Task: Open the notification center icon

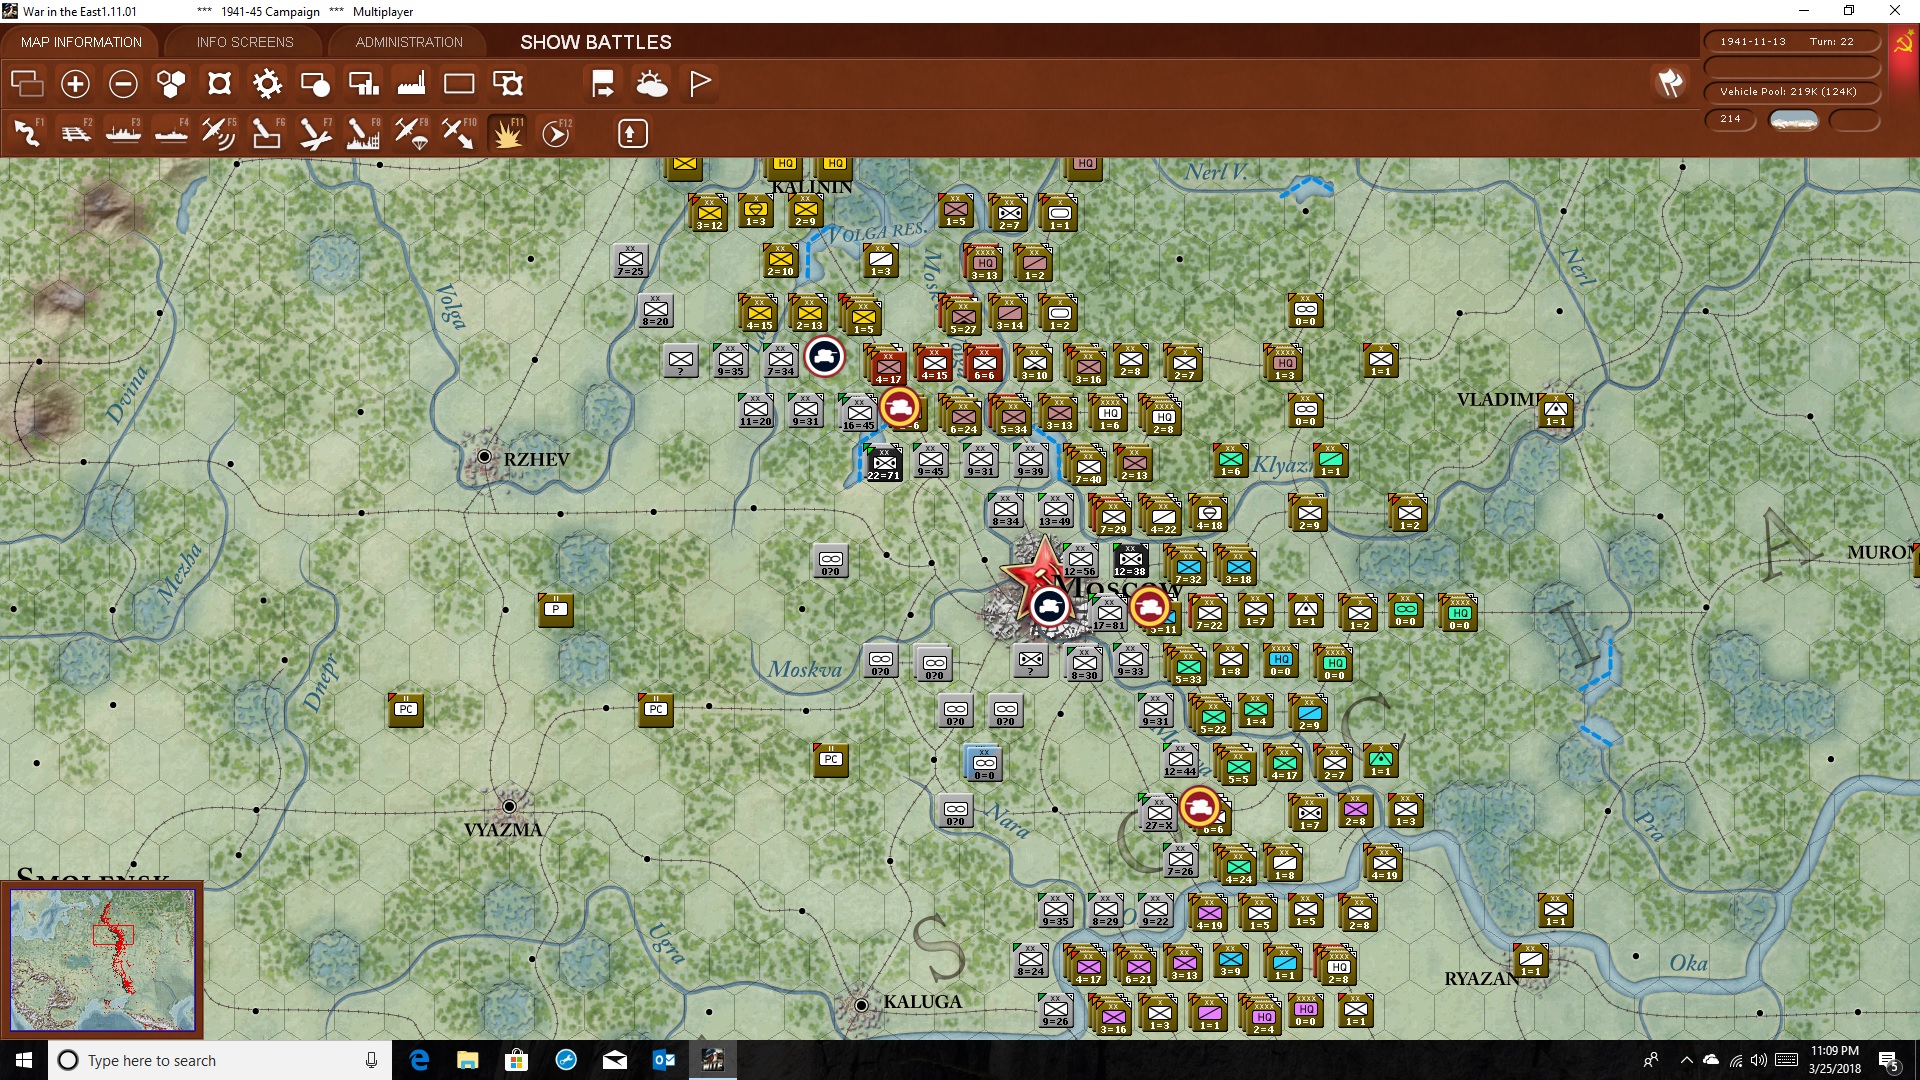Action: click(1888, 1060)
